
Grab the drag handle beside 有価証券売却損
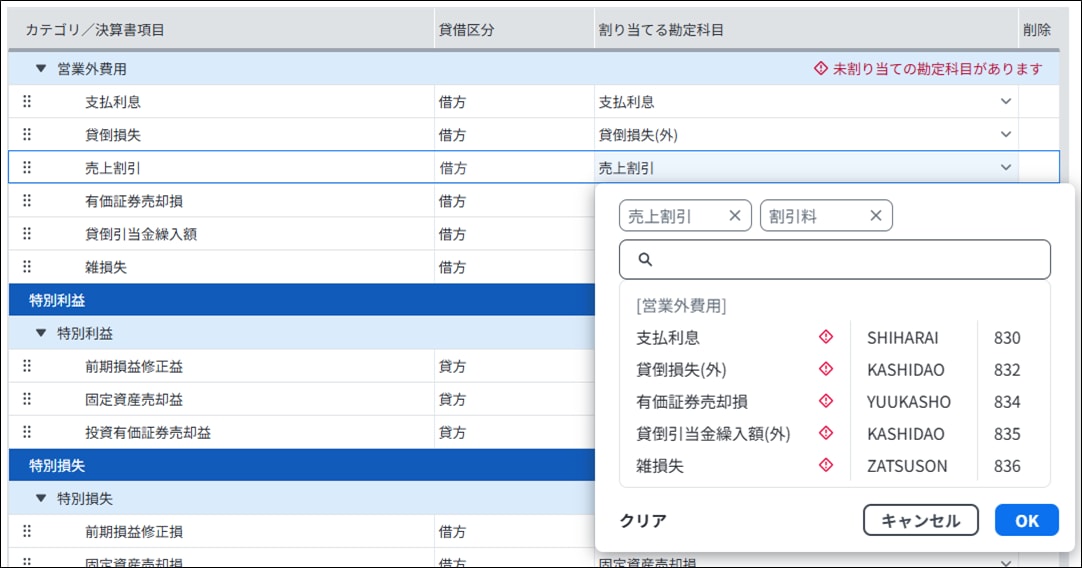pos(27,200)
